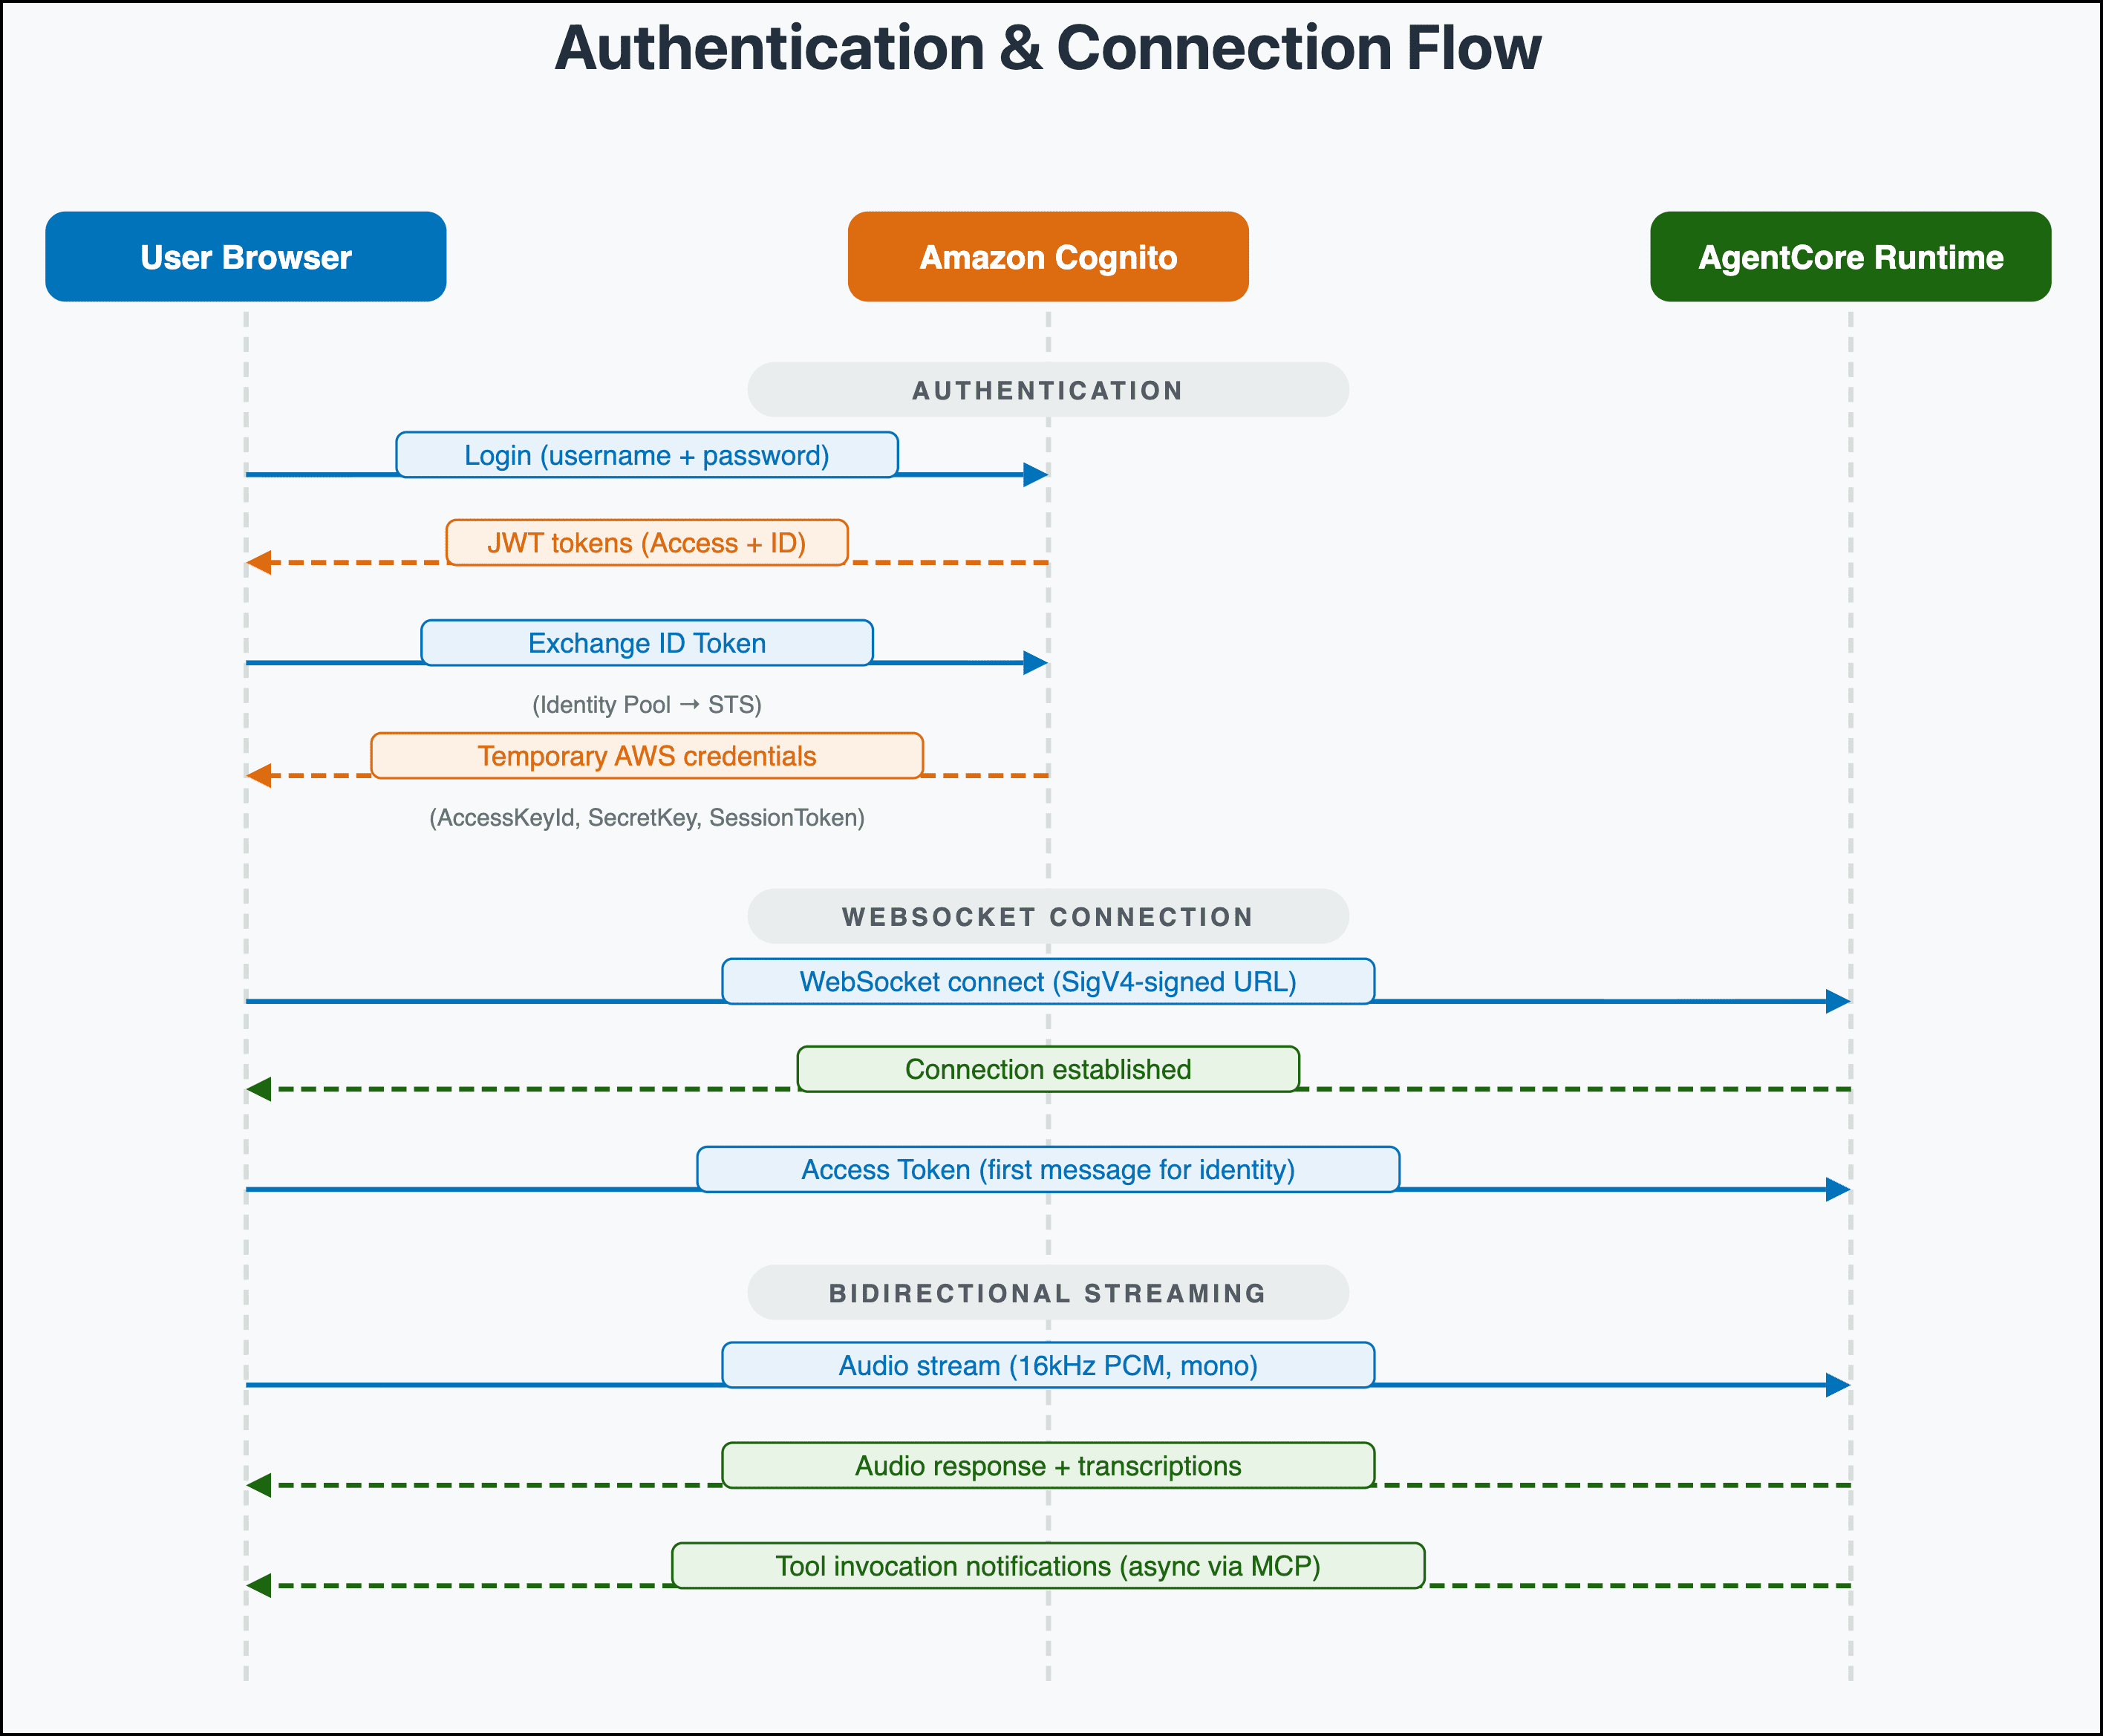The image size is (2103, 1736).
Task: Click the Access Token first message label
Action: pos(1047,1169)
